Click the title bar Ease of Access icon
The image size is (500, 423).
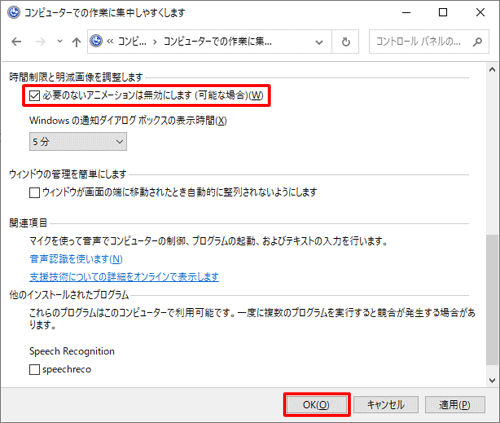pyautogui.click(x=14, y=13)
